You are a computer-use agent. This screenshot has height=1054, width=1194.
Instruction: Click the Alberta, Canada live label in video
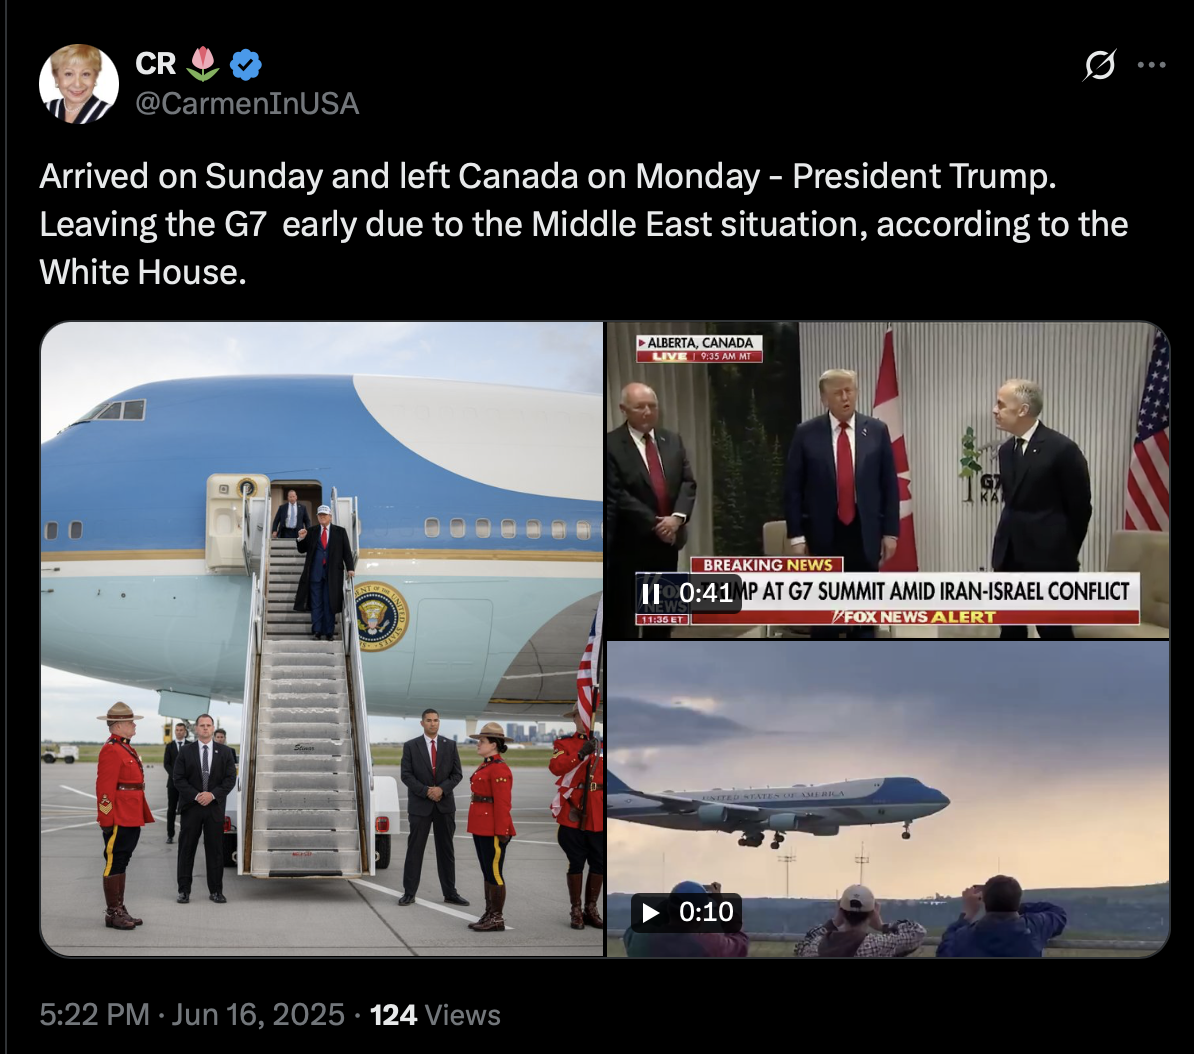[x=700, y=349]
